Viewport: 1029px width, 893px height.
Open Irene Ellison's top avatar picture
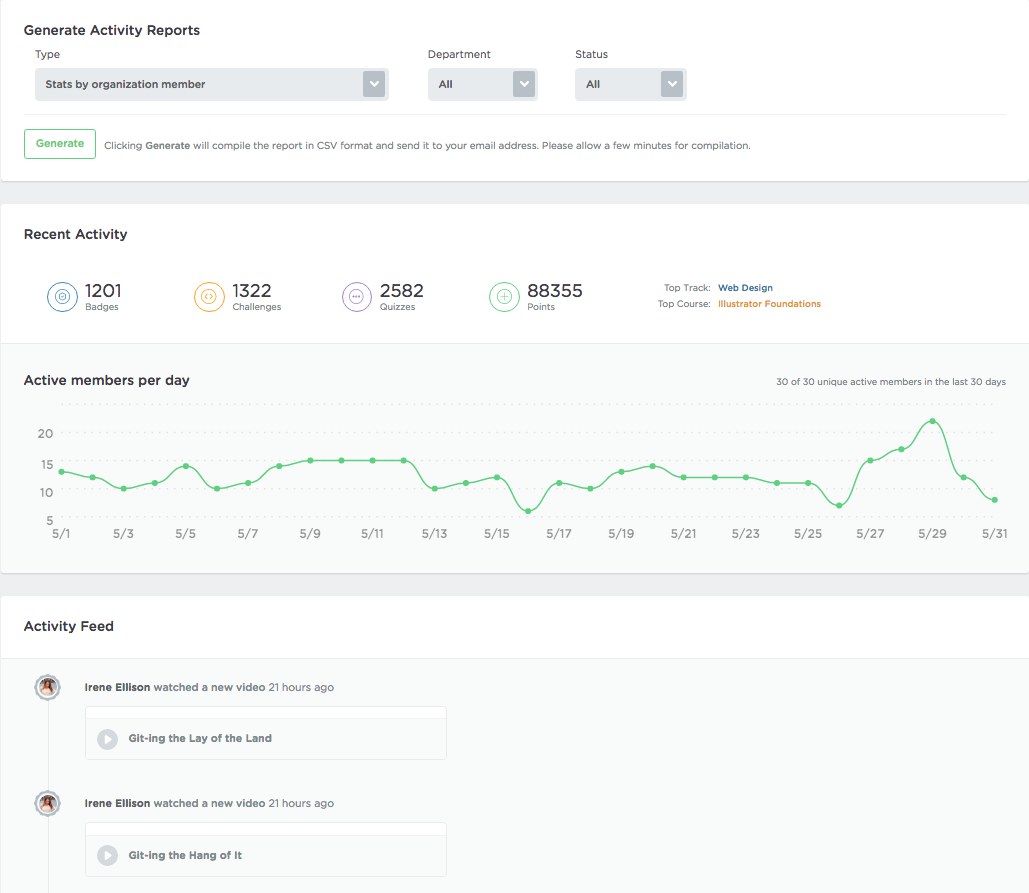[x=47, y=687]
